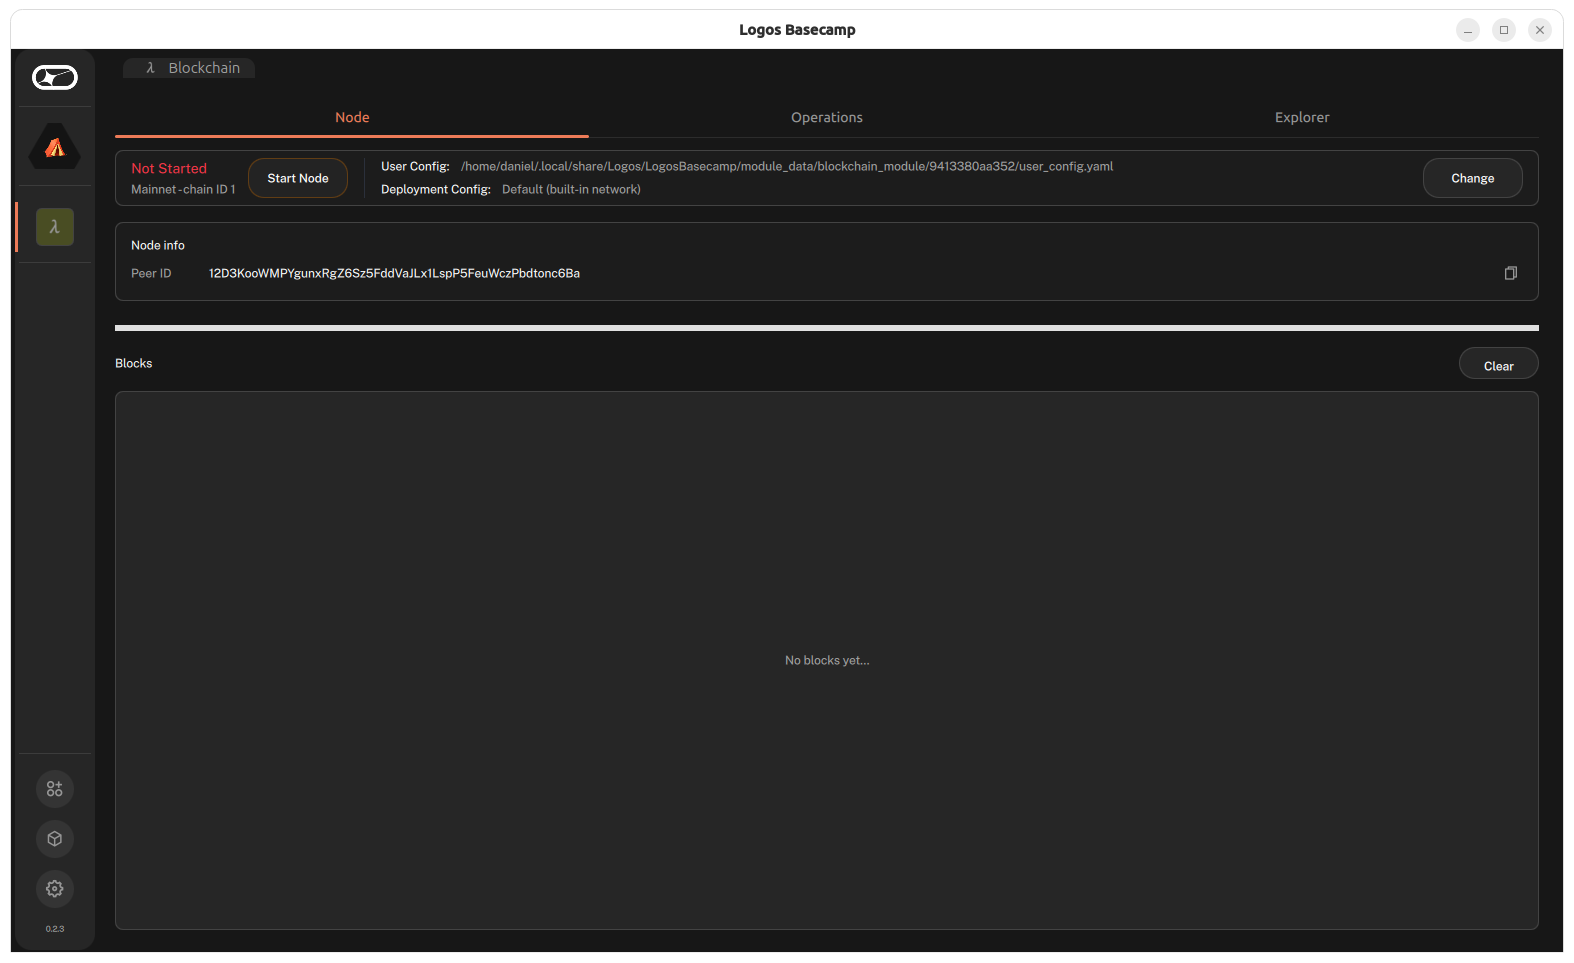Image resolution: width=1574 pixels, height=963 pixels.
Task: Switch to the Operations tab
Action: point(827,117)
